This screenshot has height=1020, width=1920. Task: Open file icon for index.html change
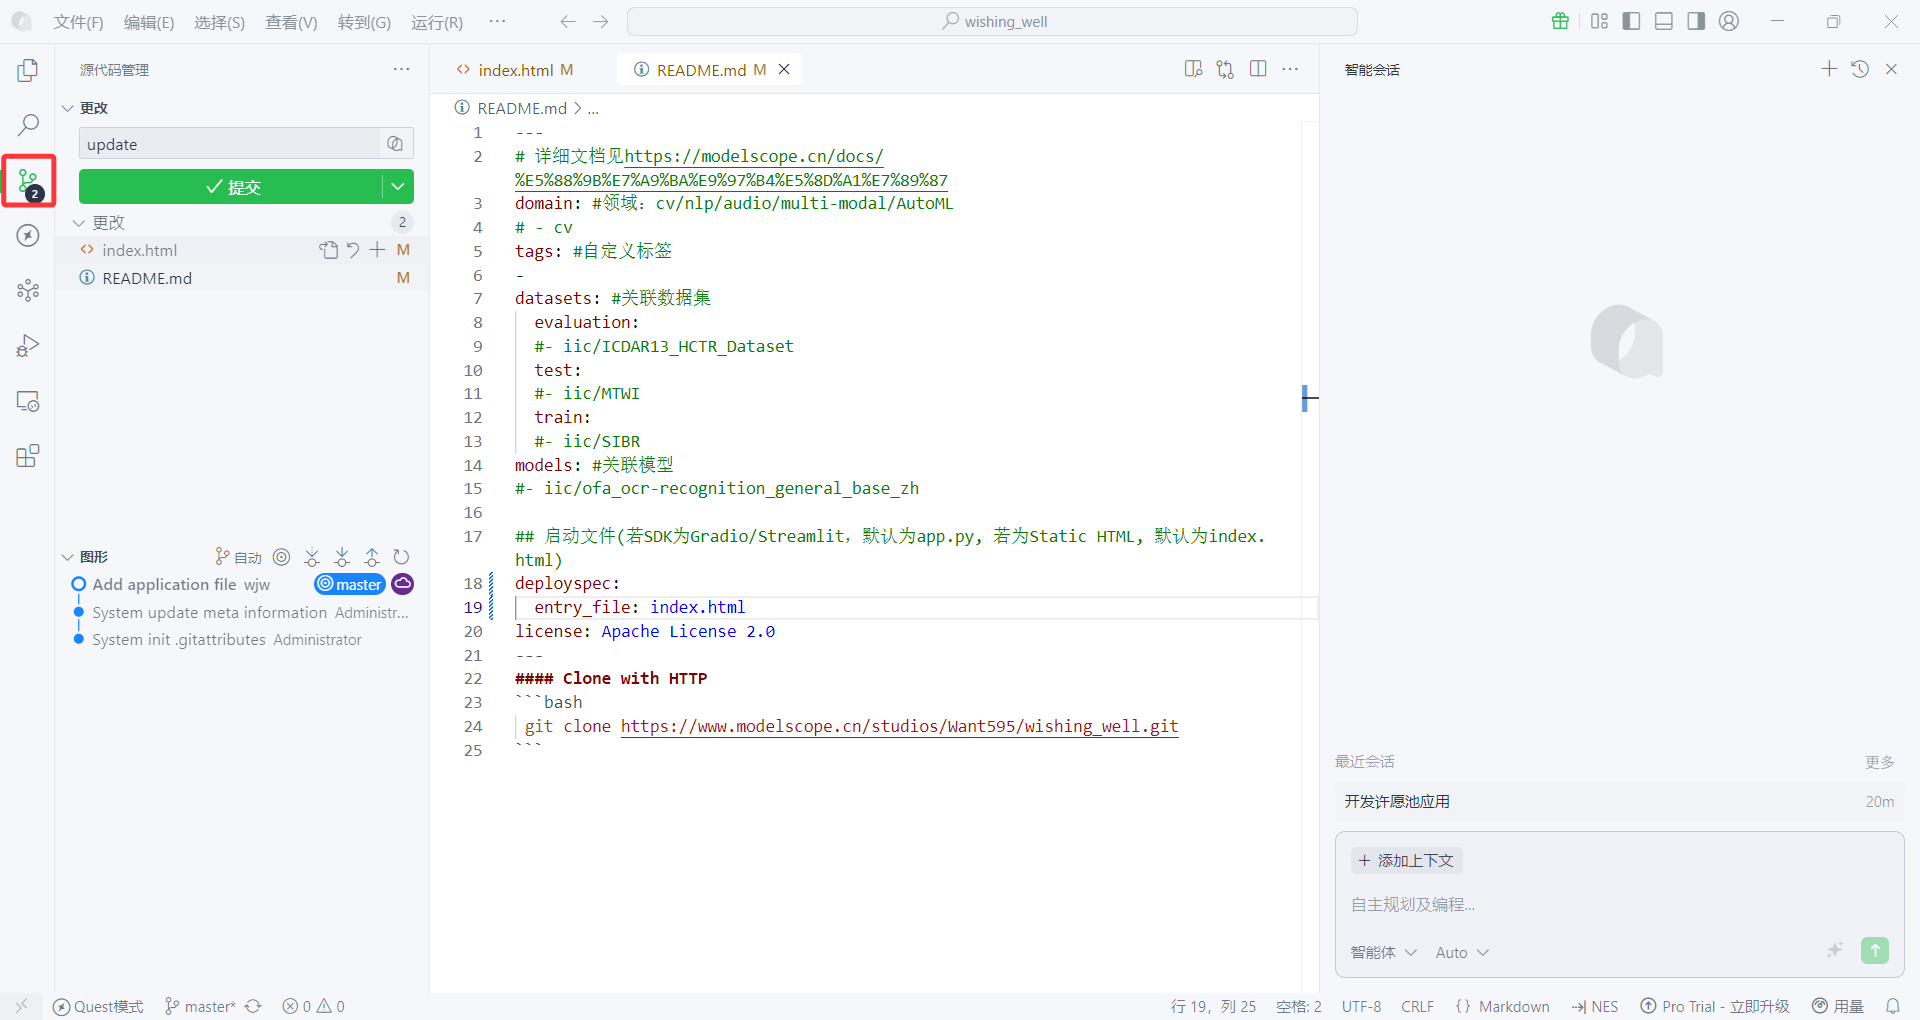329,250
